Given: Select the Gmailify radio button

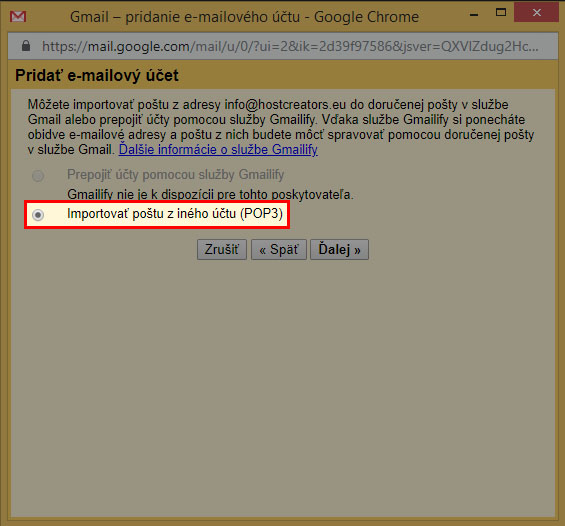Looking at the screenshot, I should (x=38, y=176).
